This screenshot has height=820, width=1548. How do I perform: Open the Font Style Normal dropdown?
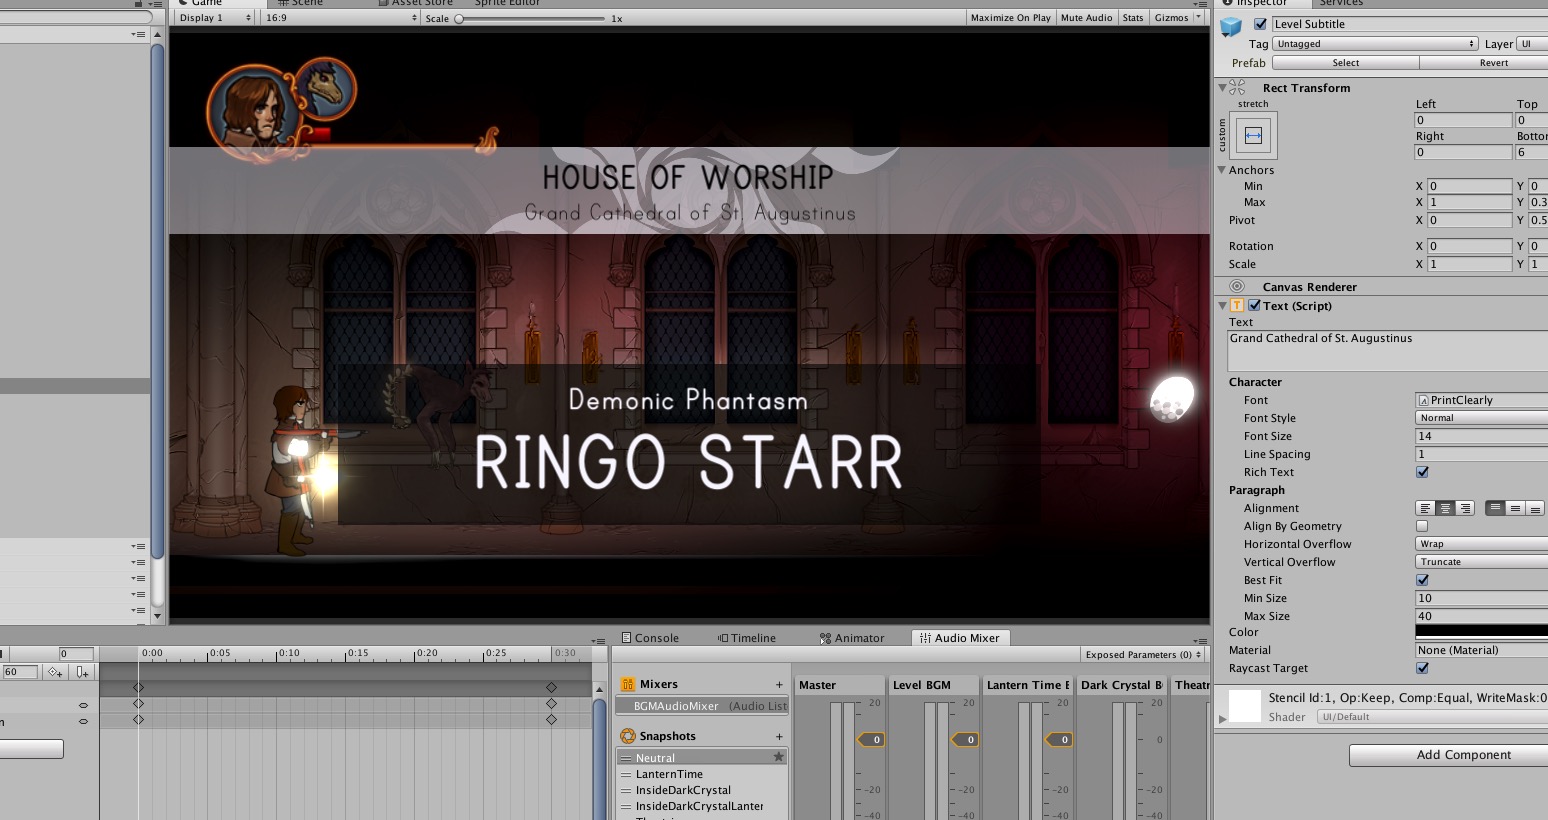(1481, 418)
